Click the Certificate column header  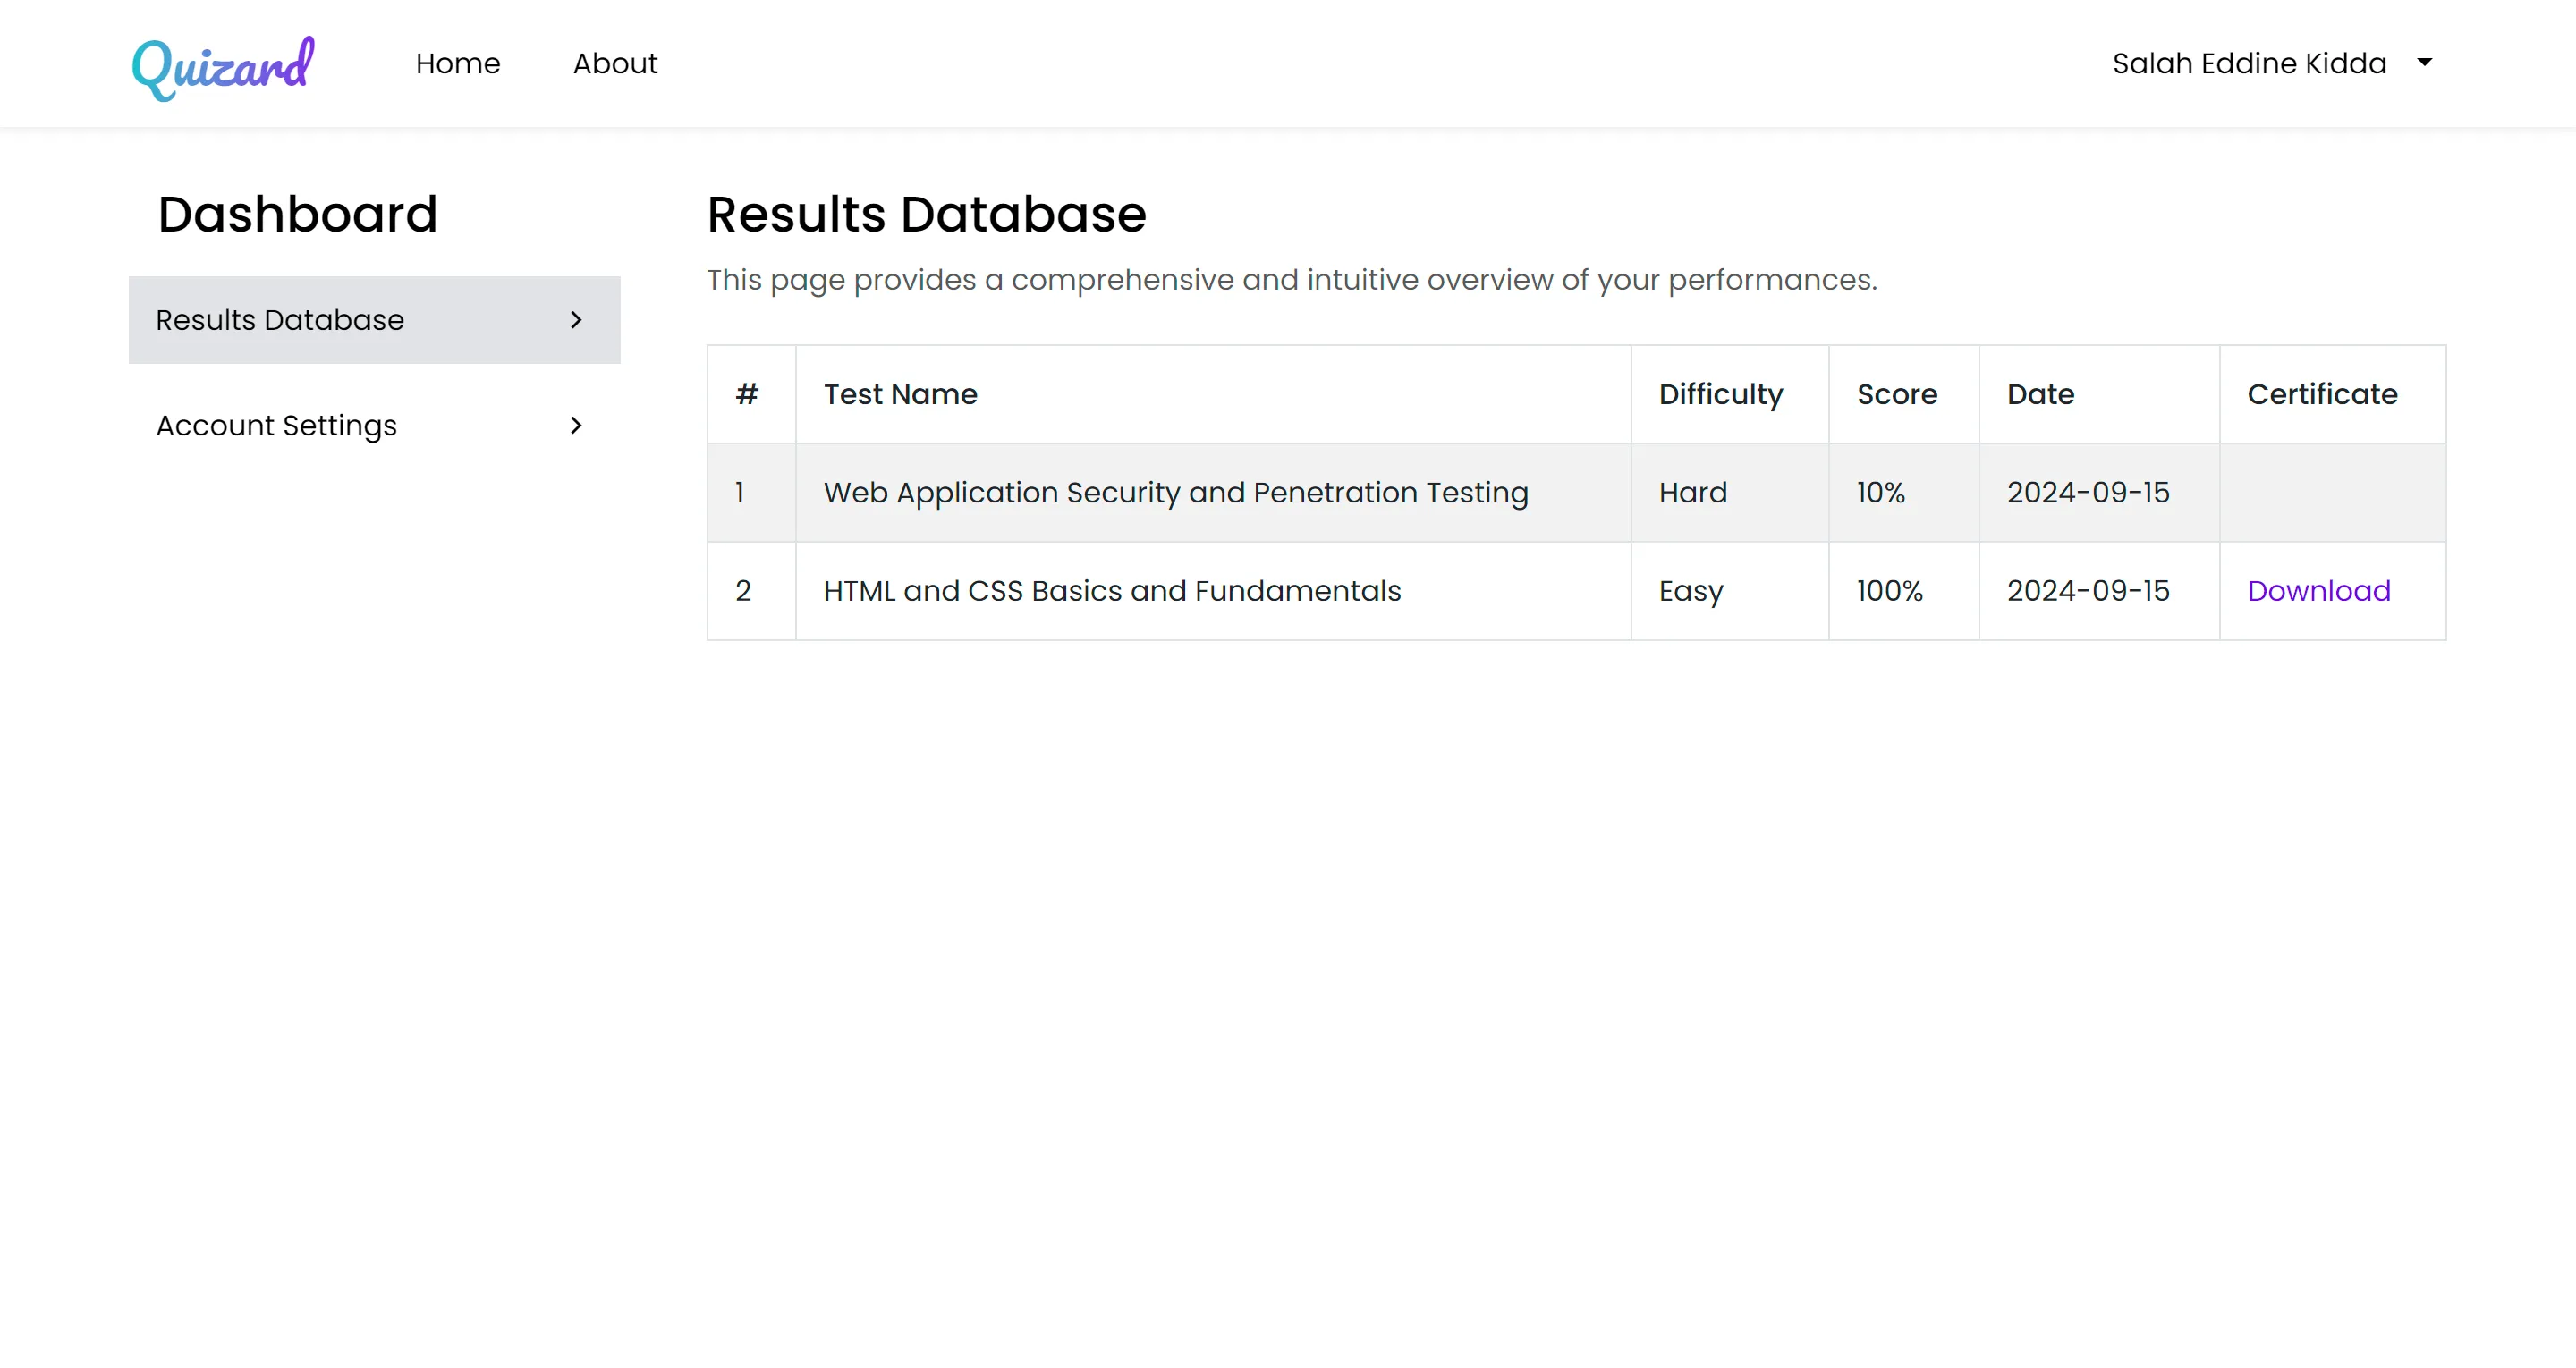[2333, 394]
